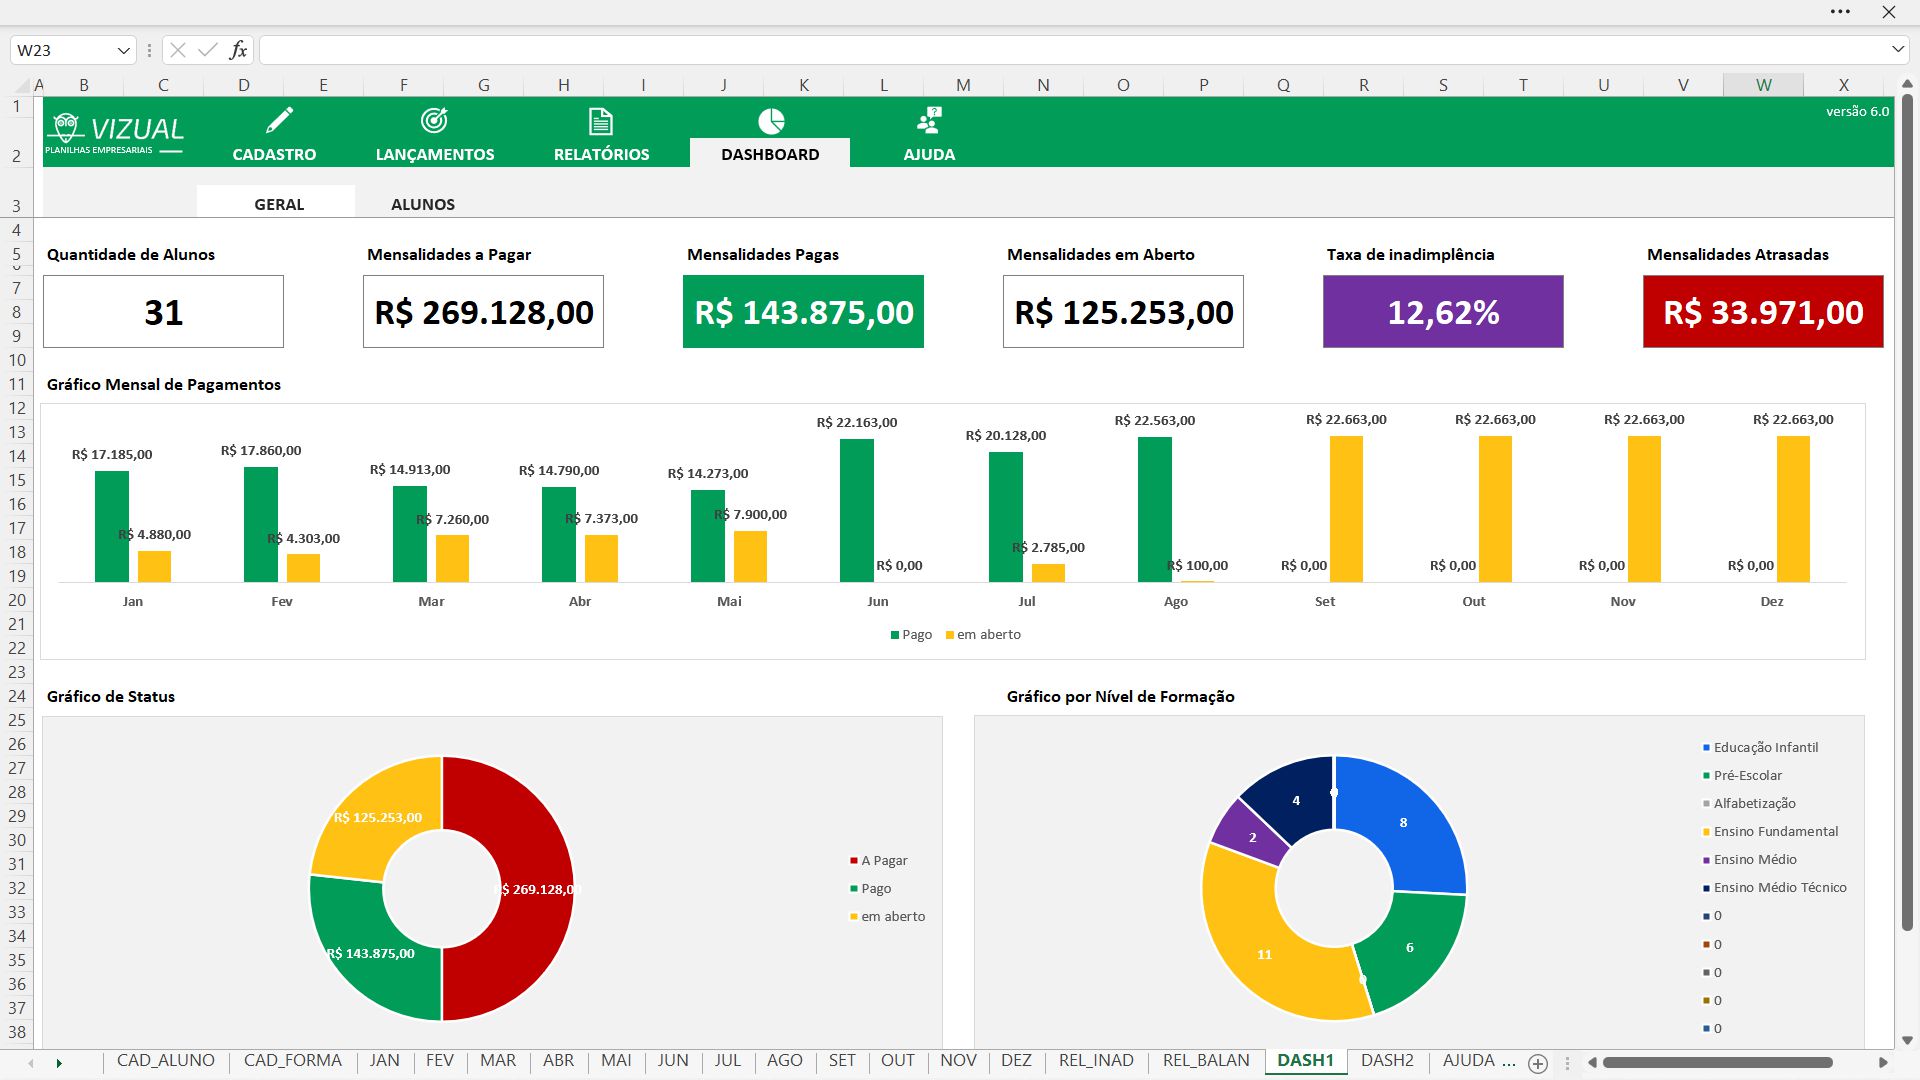Click the next sheet navigation arrow
1920x1080 pixels.
pos(59,1062)
